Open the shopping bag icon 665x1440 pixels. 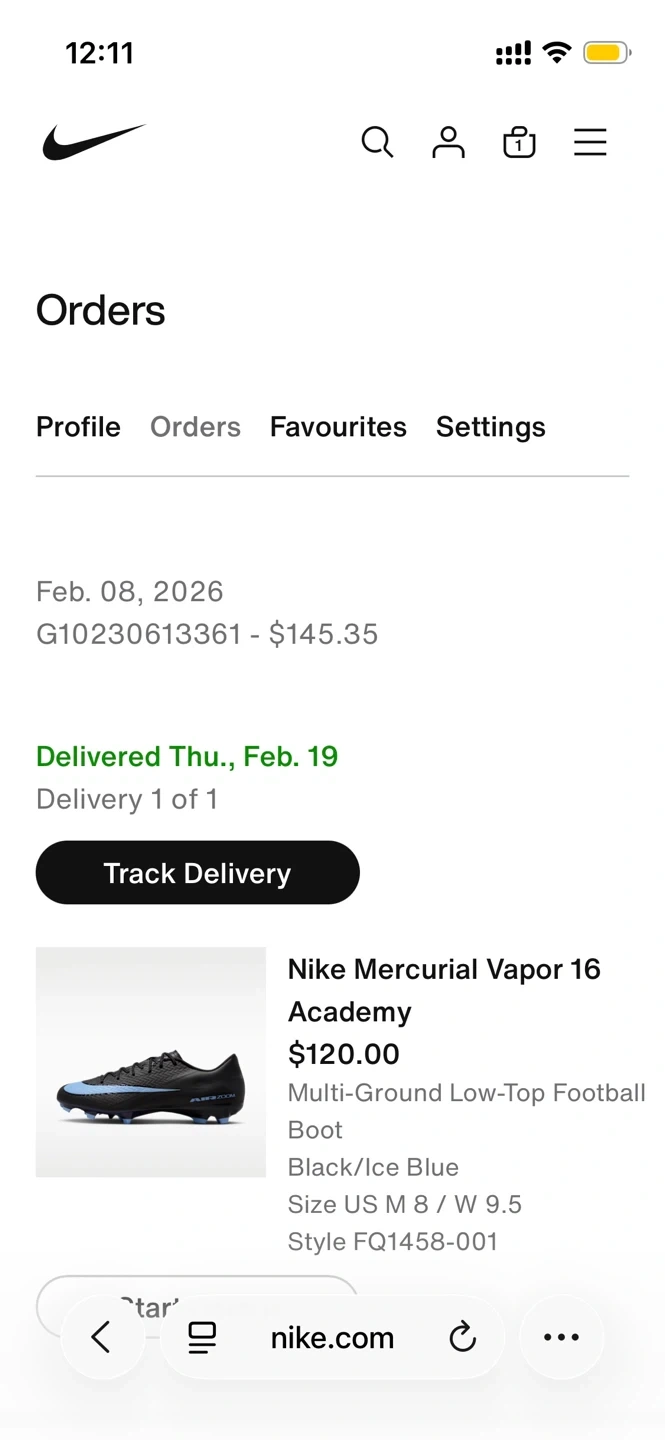pos(519,142)
